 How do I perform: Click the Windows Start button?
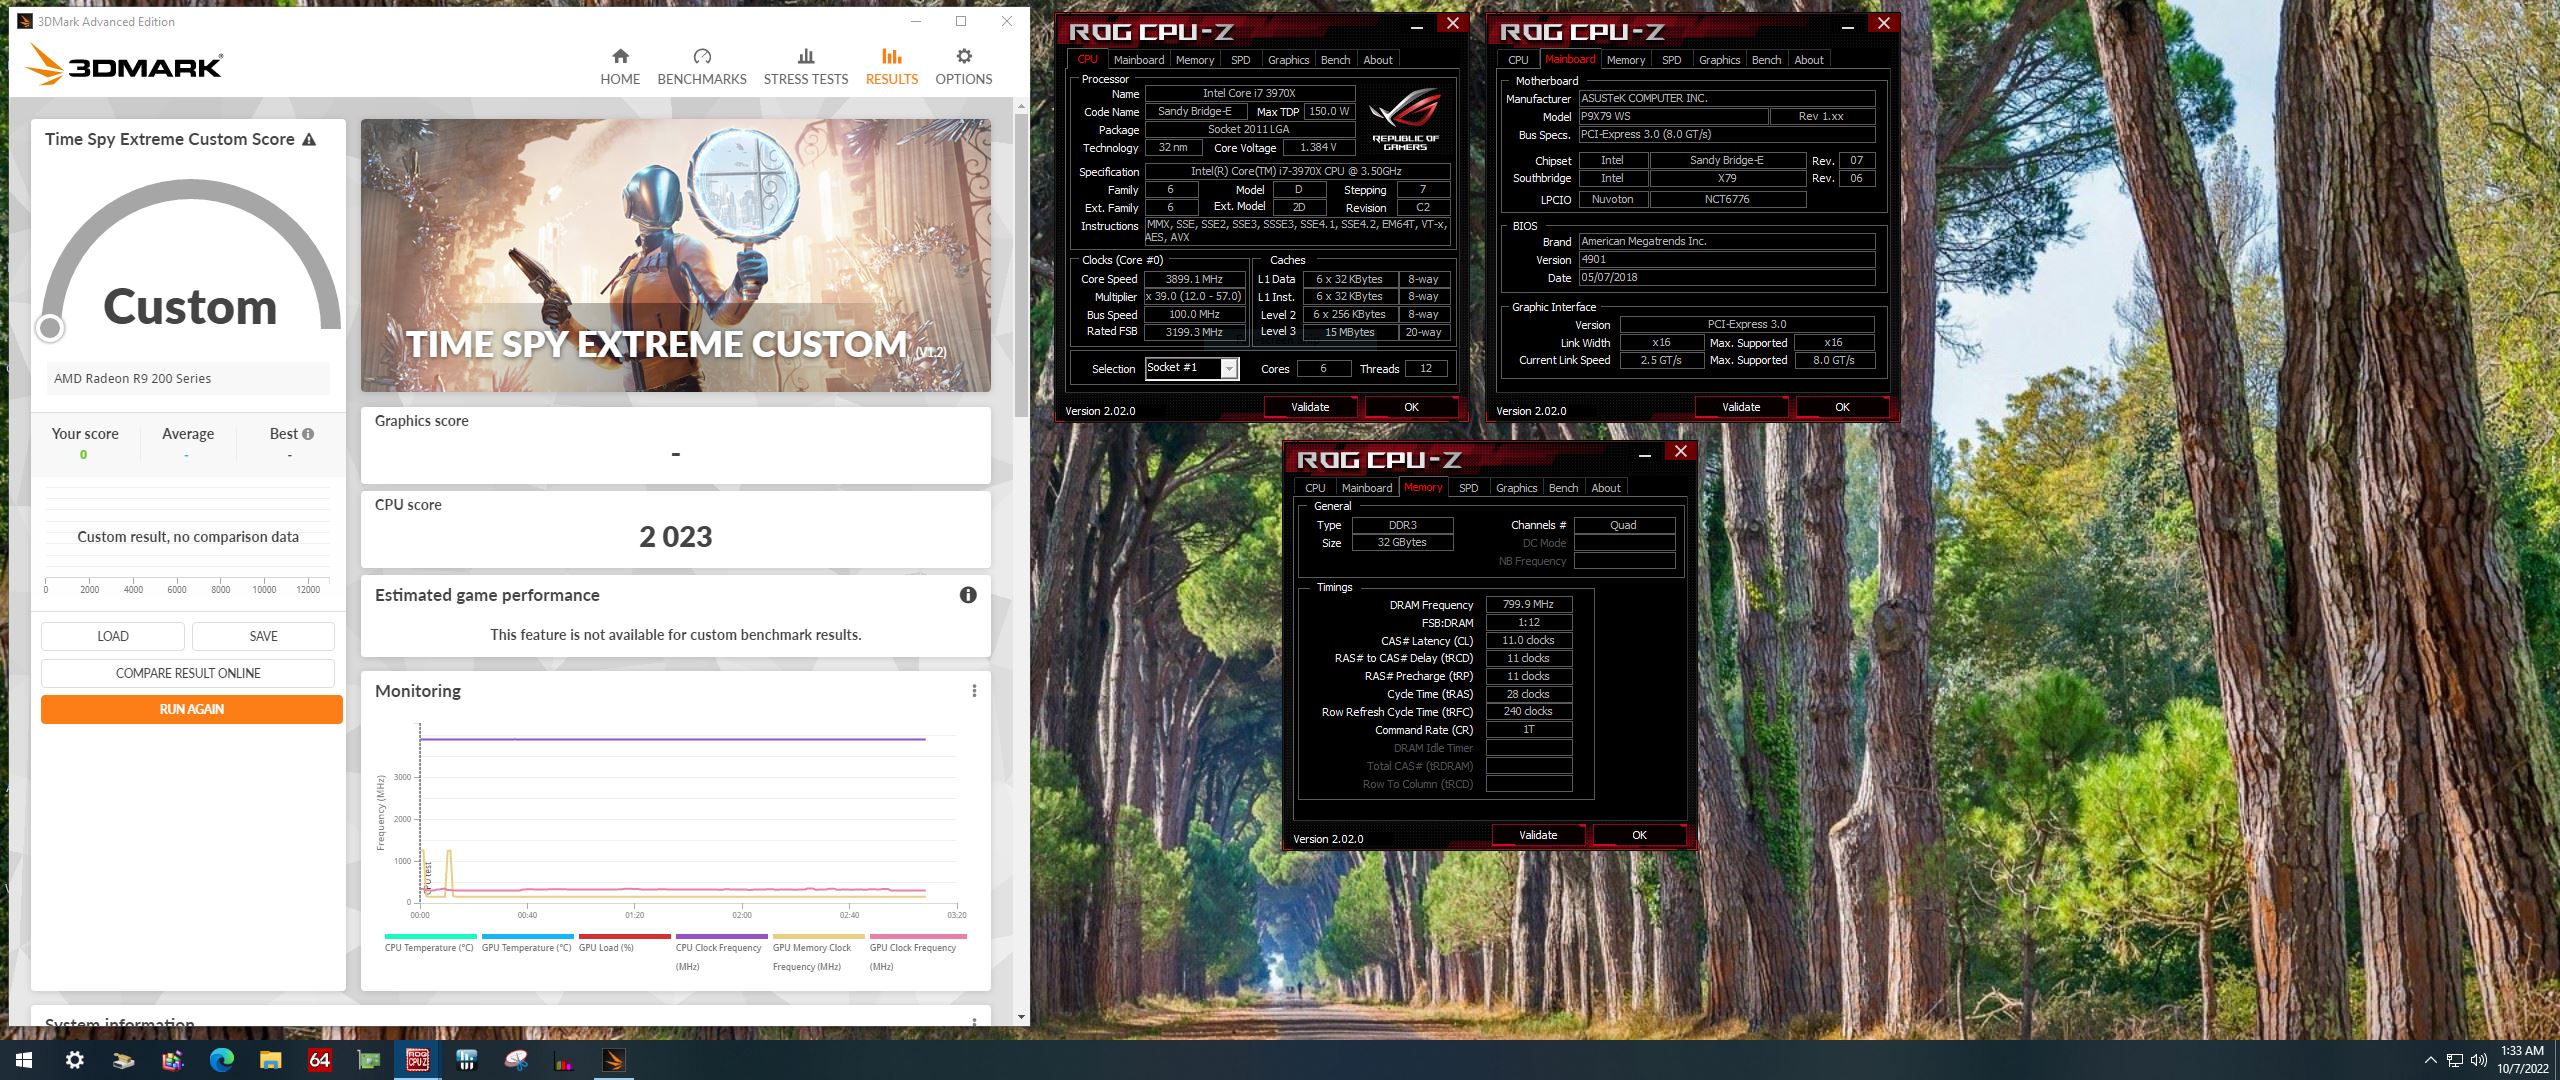tap(24, 1060)
